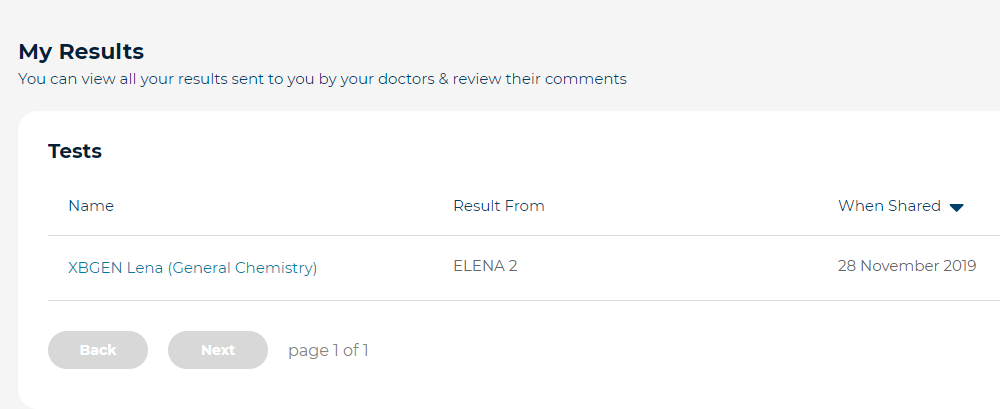
Task: Click the Result From column header
Action: [x=498, y=206]
